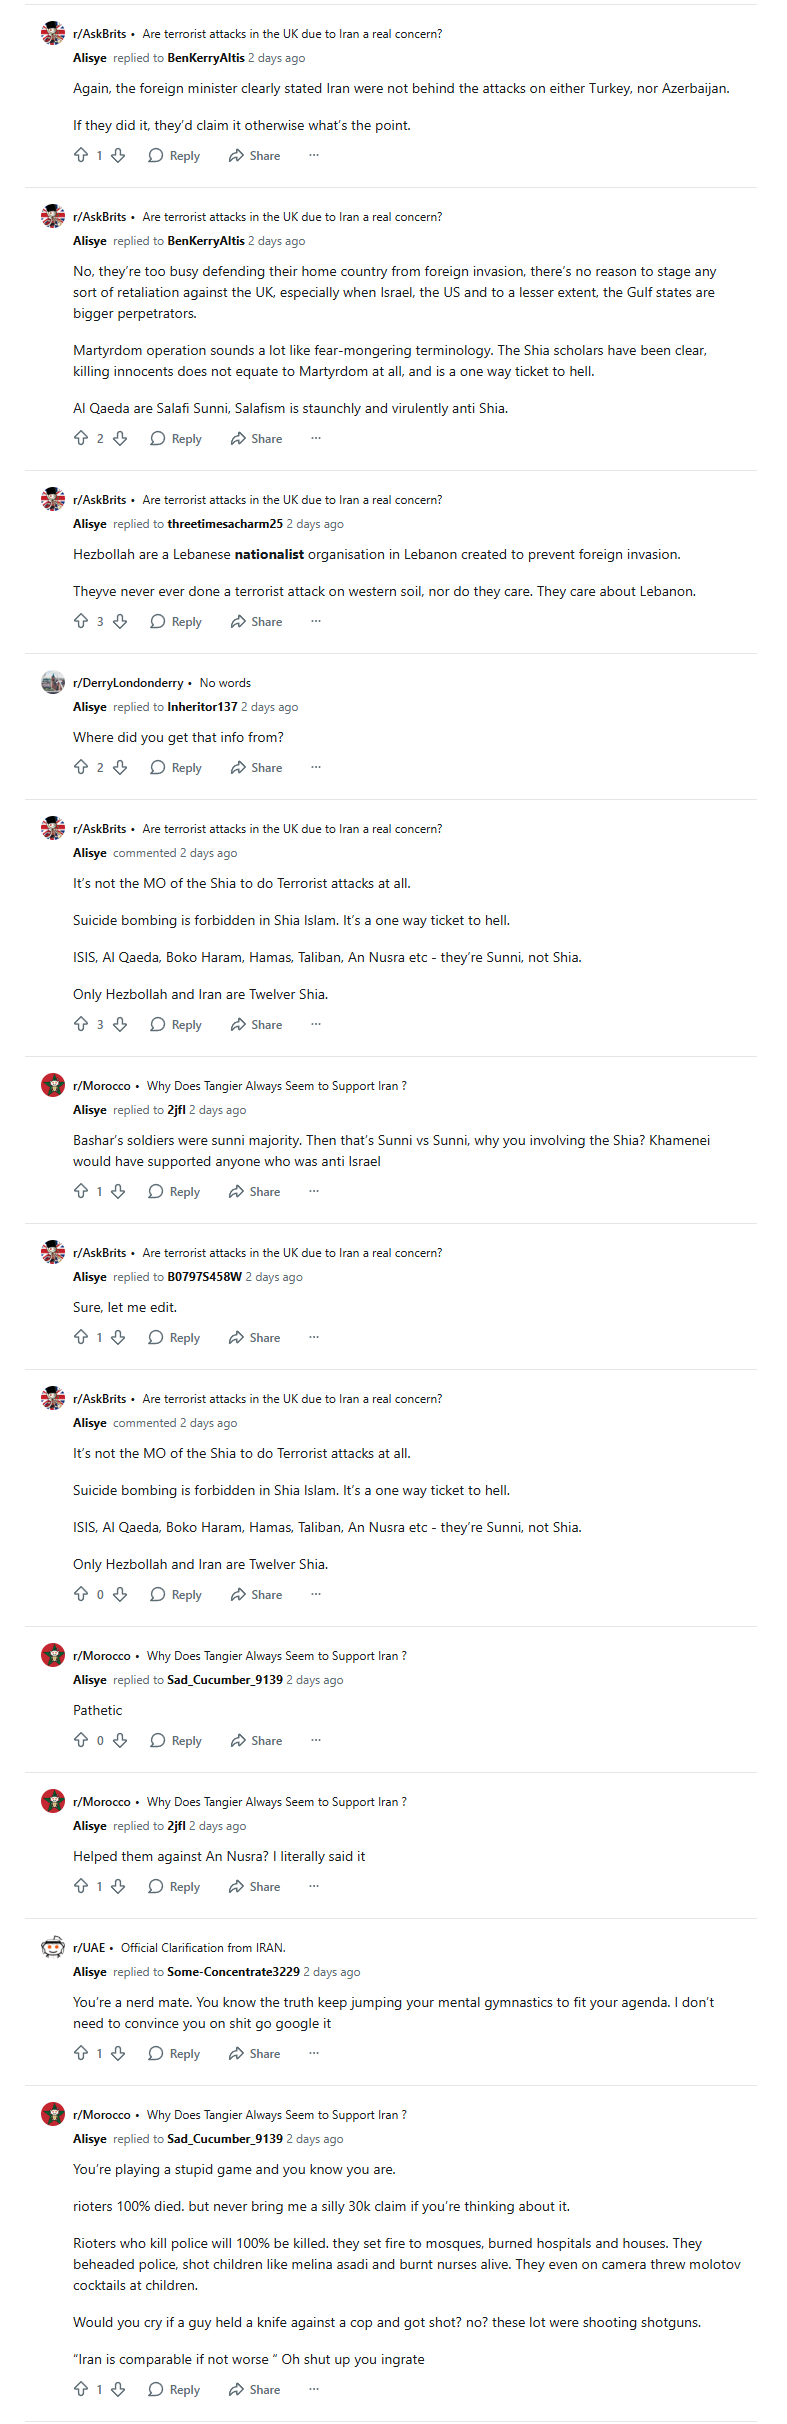Visit threetimesacharm25's profile

tap(225, 524)
